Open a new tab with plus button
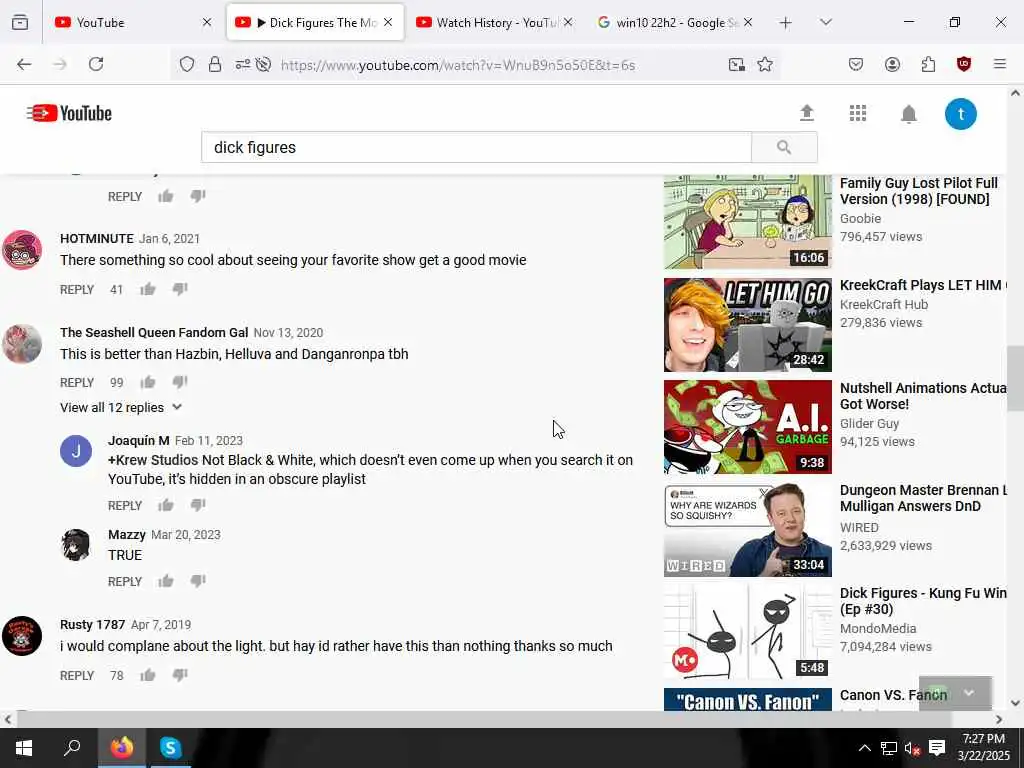The height and width of the screenshot is (768, 1024). (786, 23)
